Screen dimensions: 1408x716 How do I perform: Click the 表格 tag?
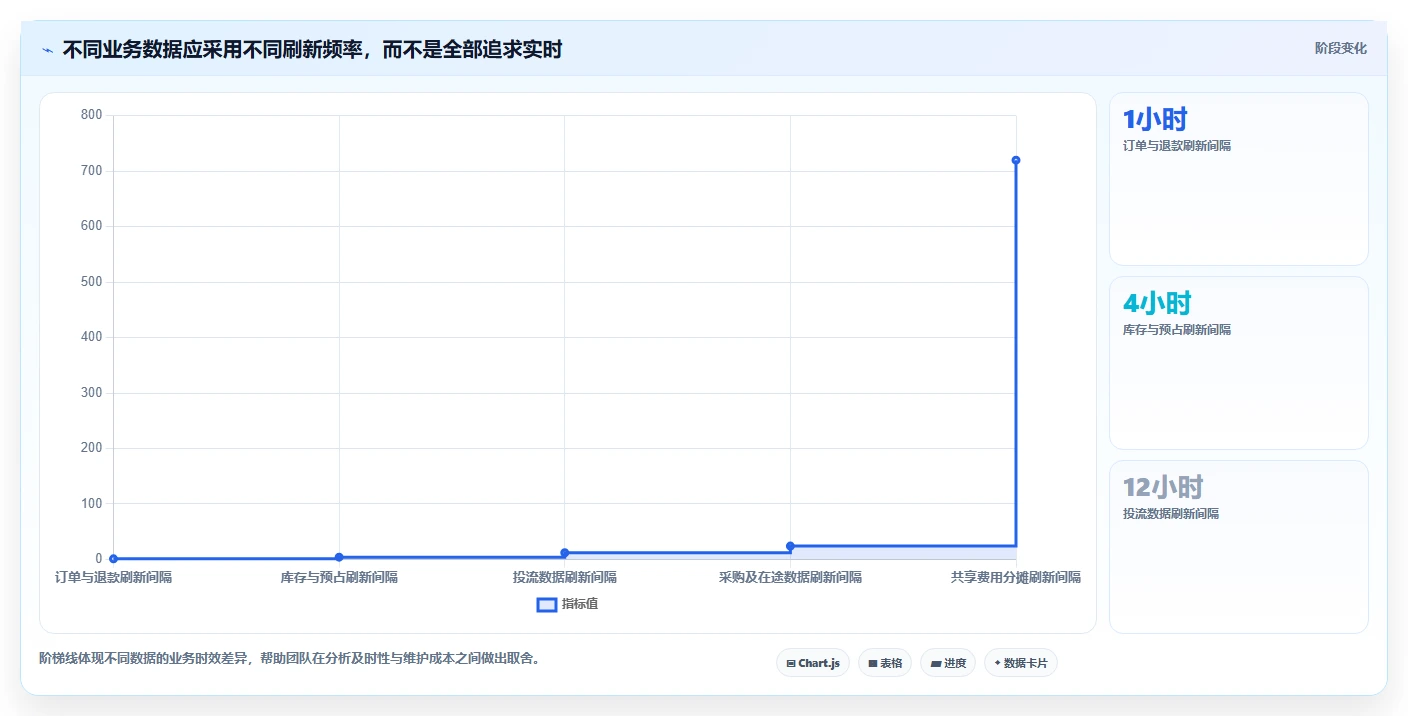tap(885, 663)
